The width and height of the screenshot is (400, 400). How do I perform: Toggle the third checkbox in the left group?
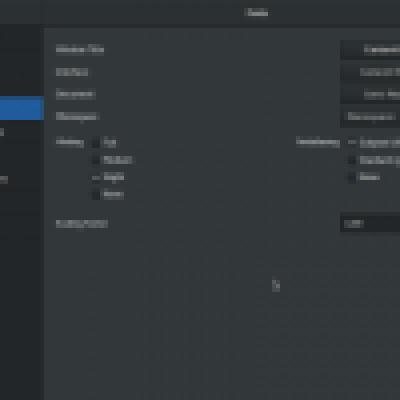[x=96, y=178]
